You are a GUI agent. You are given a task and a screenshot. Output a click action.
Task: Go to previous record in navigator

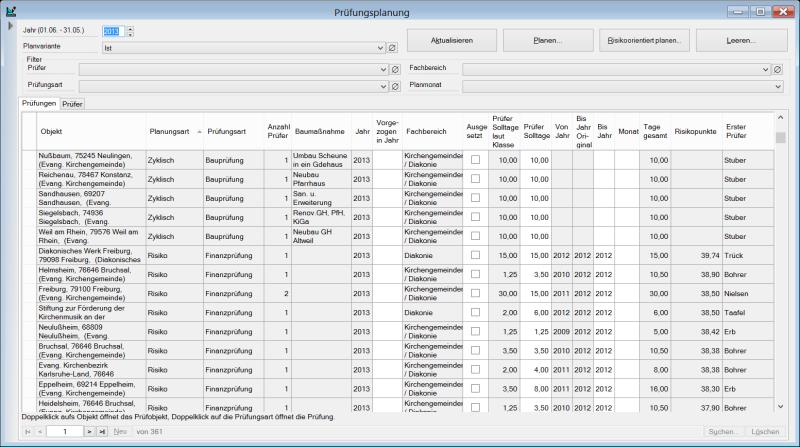pyautogui.click(x=40, y=432)
